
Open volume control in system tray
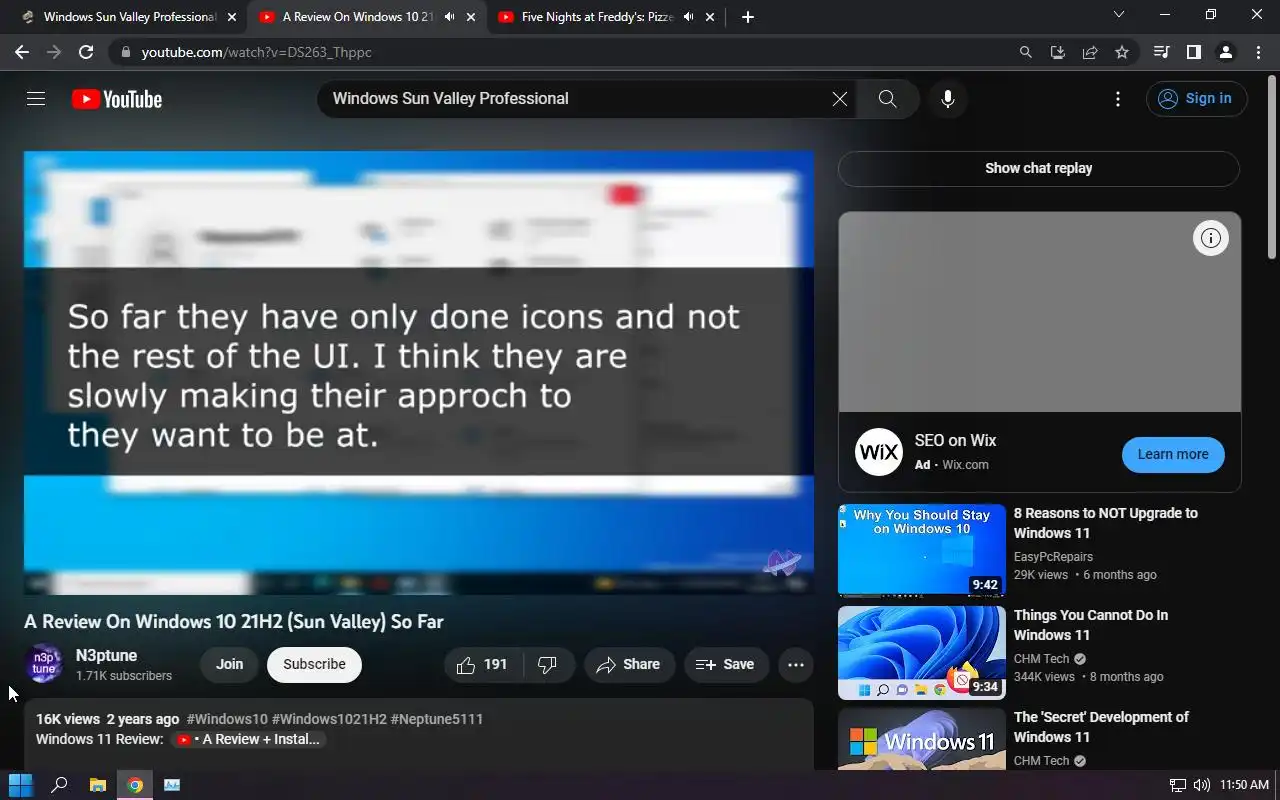click(x=1202, y=785)
